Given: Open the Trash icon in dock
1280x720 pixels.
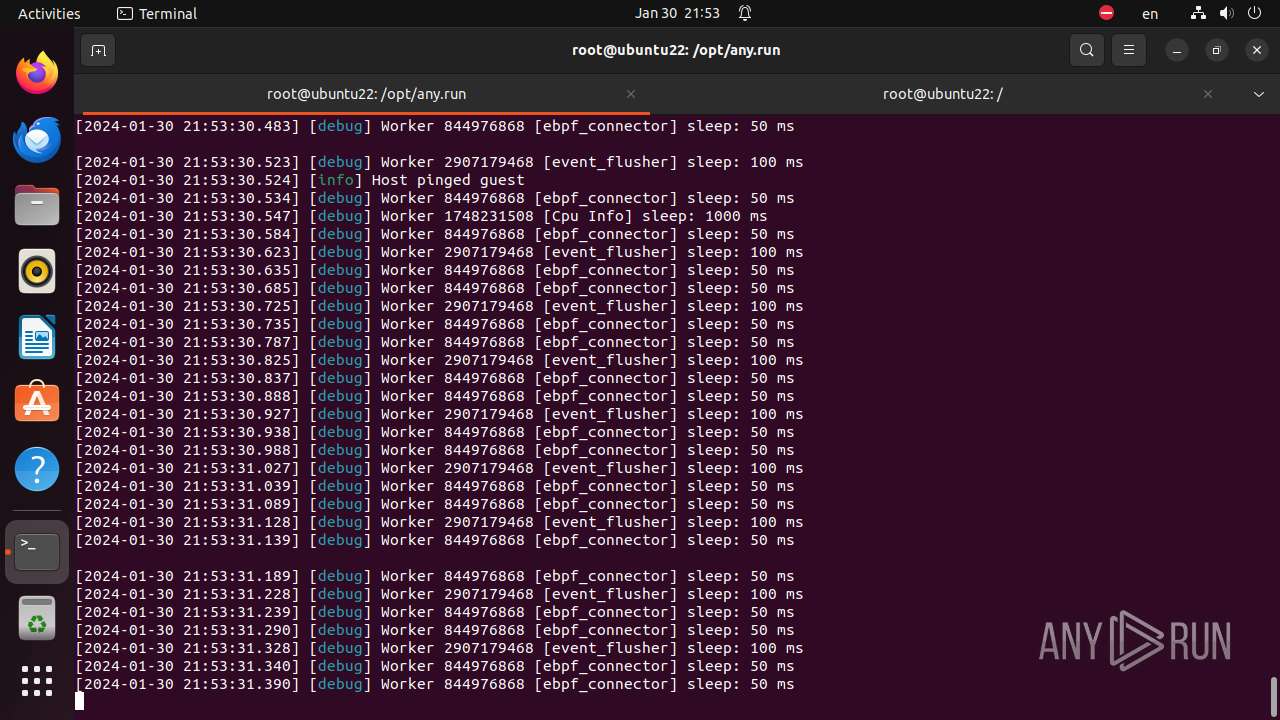Looking at the screenshot, I should click(37, 618).
